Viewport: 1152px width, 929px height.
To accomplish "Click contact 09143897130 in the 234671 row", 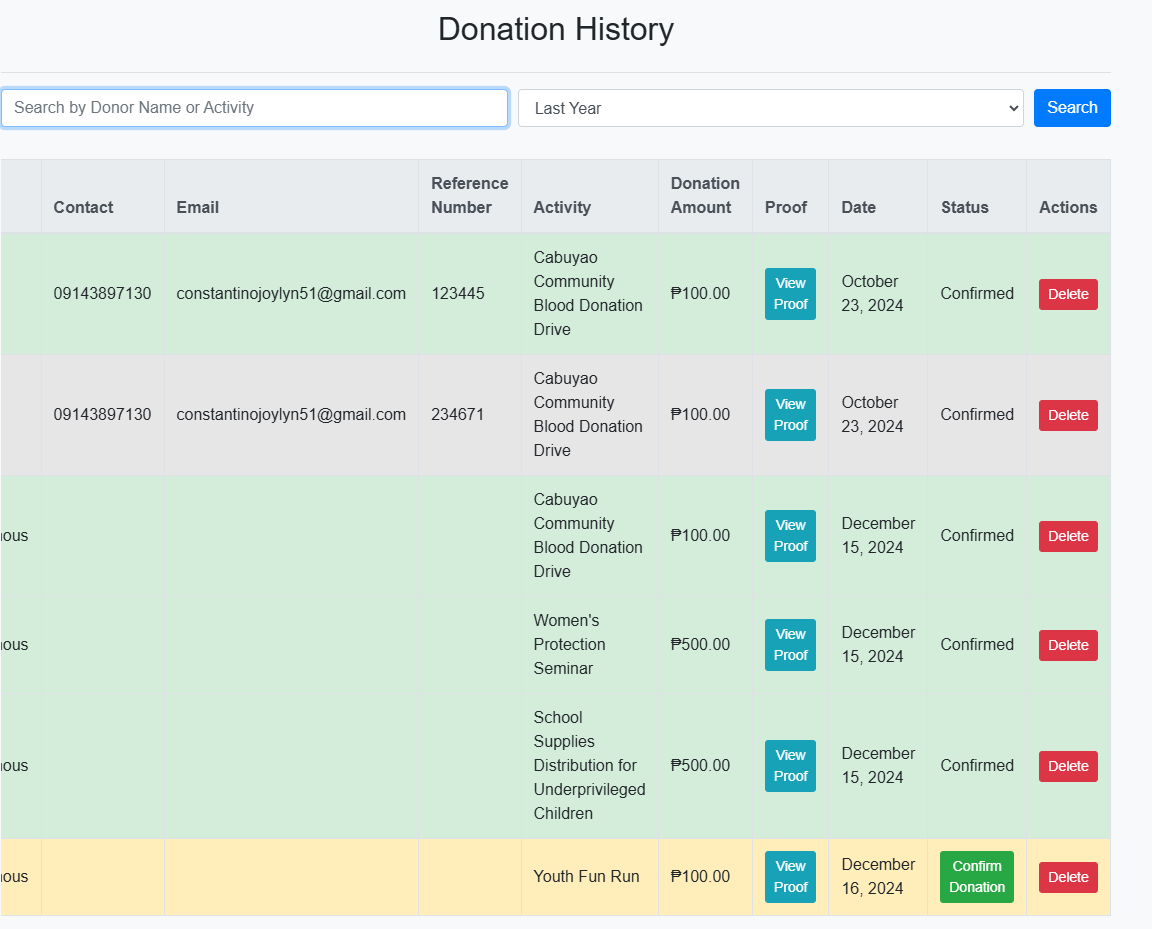I will click(102, 415).
